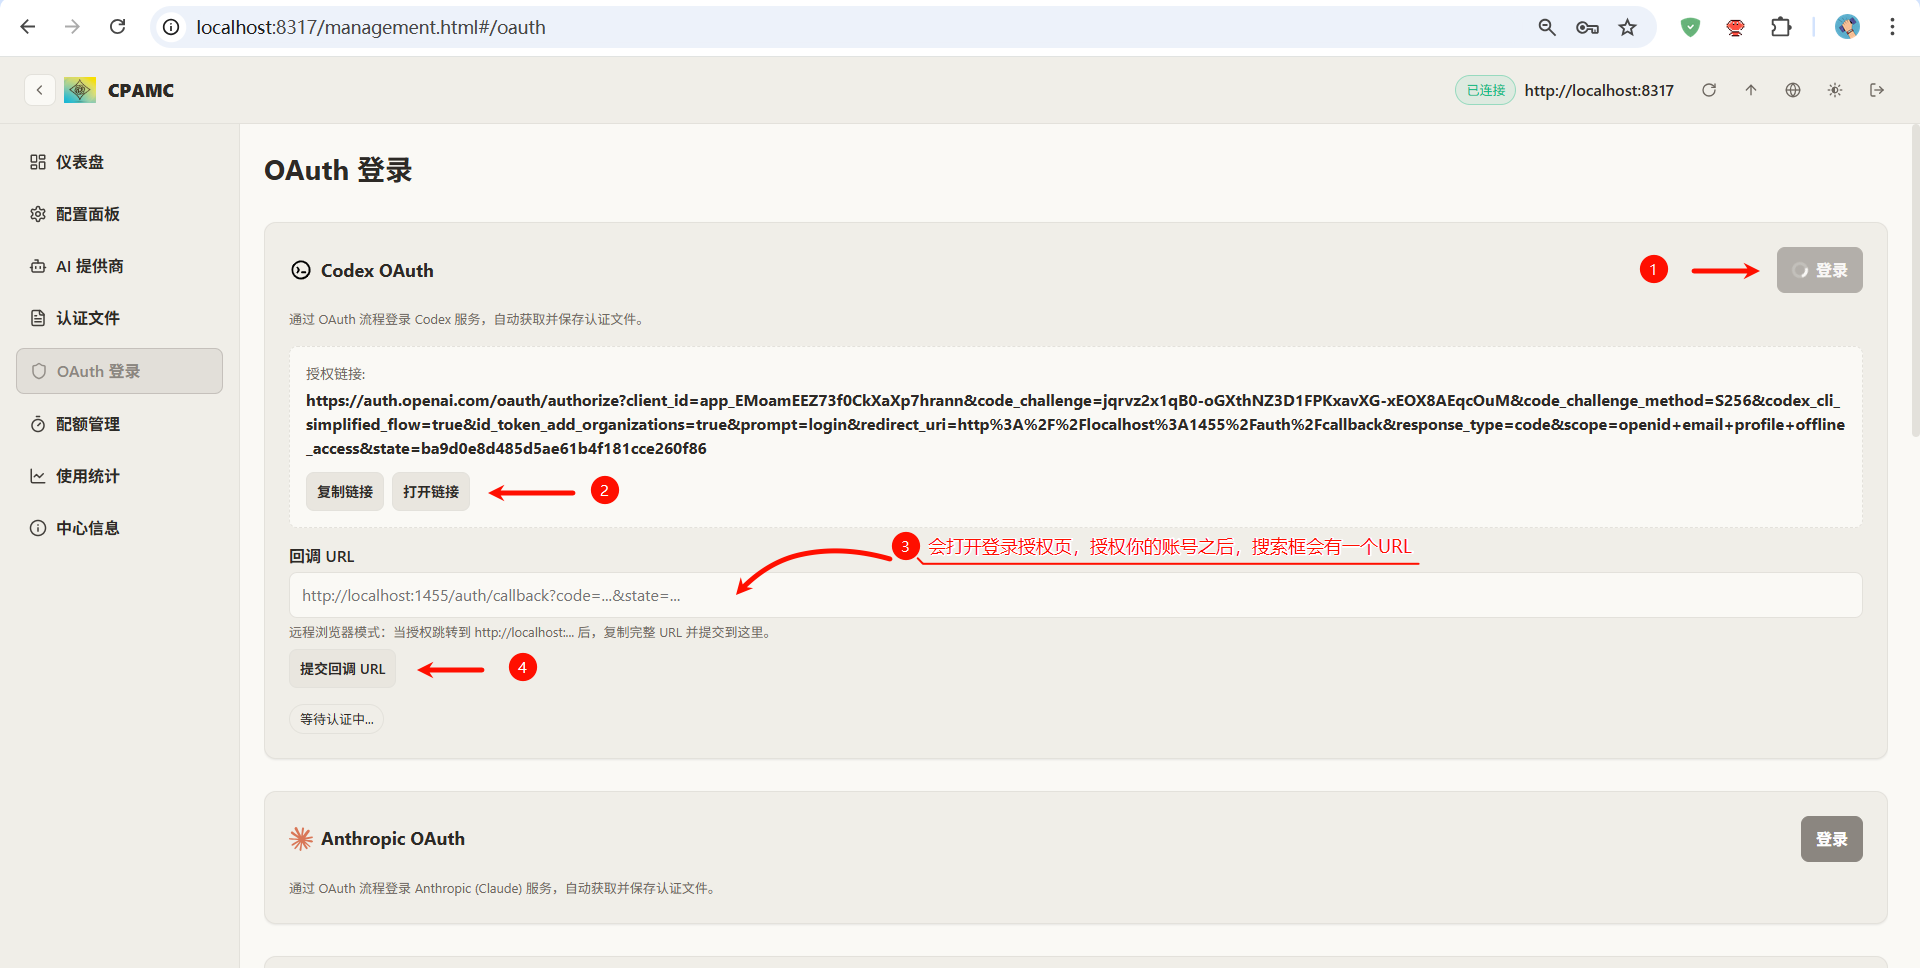Screen dimensions: 1920x968
Task: Open the 配置面板 menu item
Action: point(119,214)
